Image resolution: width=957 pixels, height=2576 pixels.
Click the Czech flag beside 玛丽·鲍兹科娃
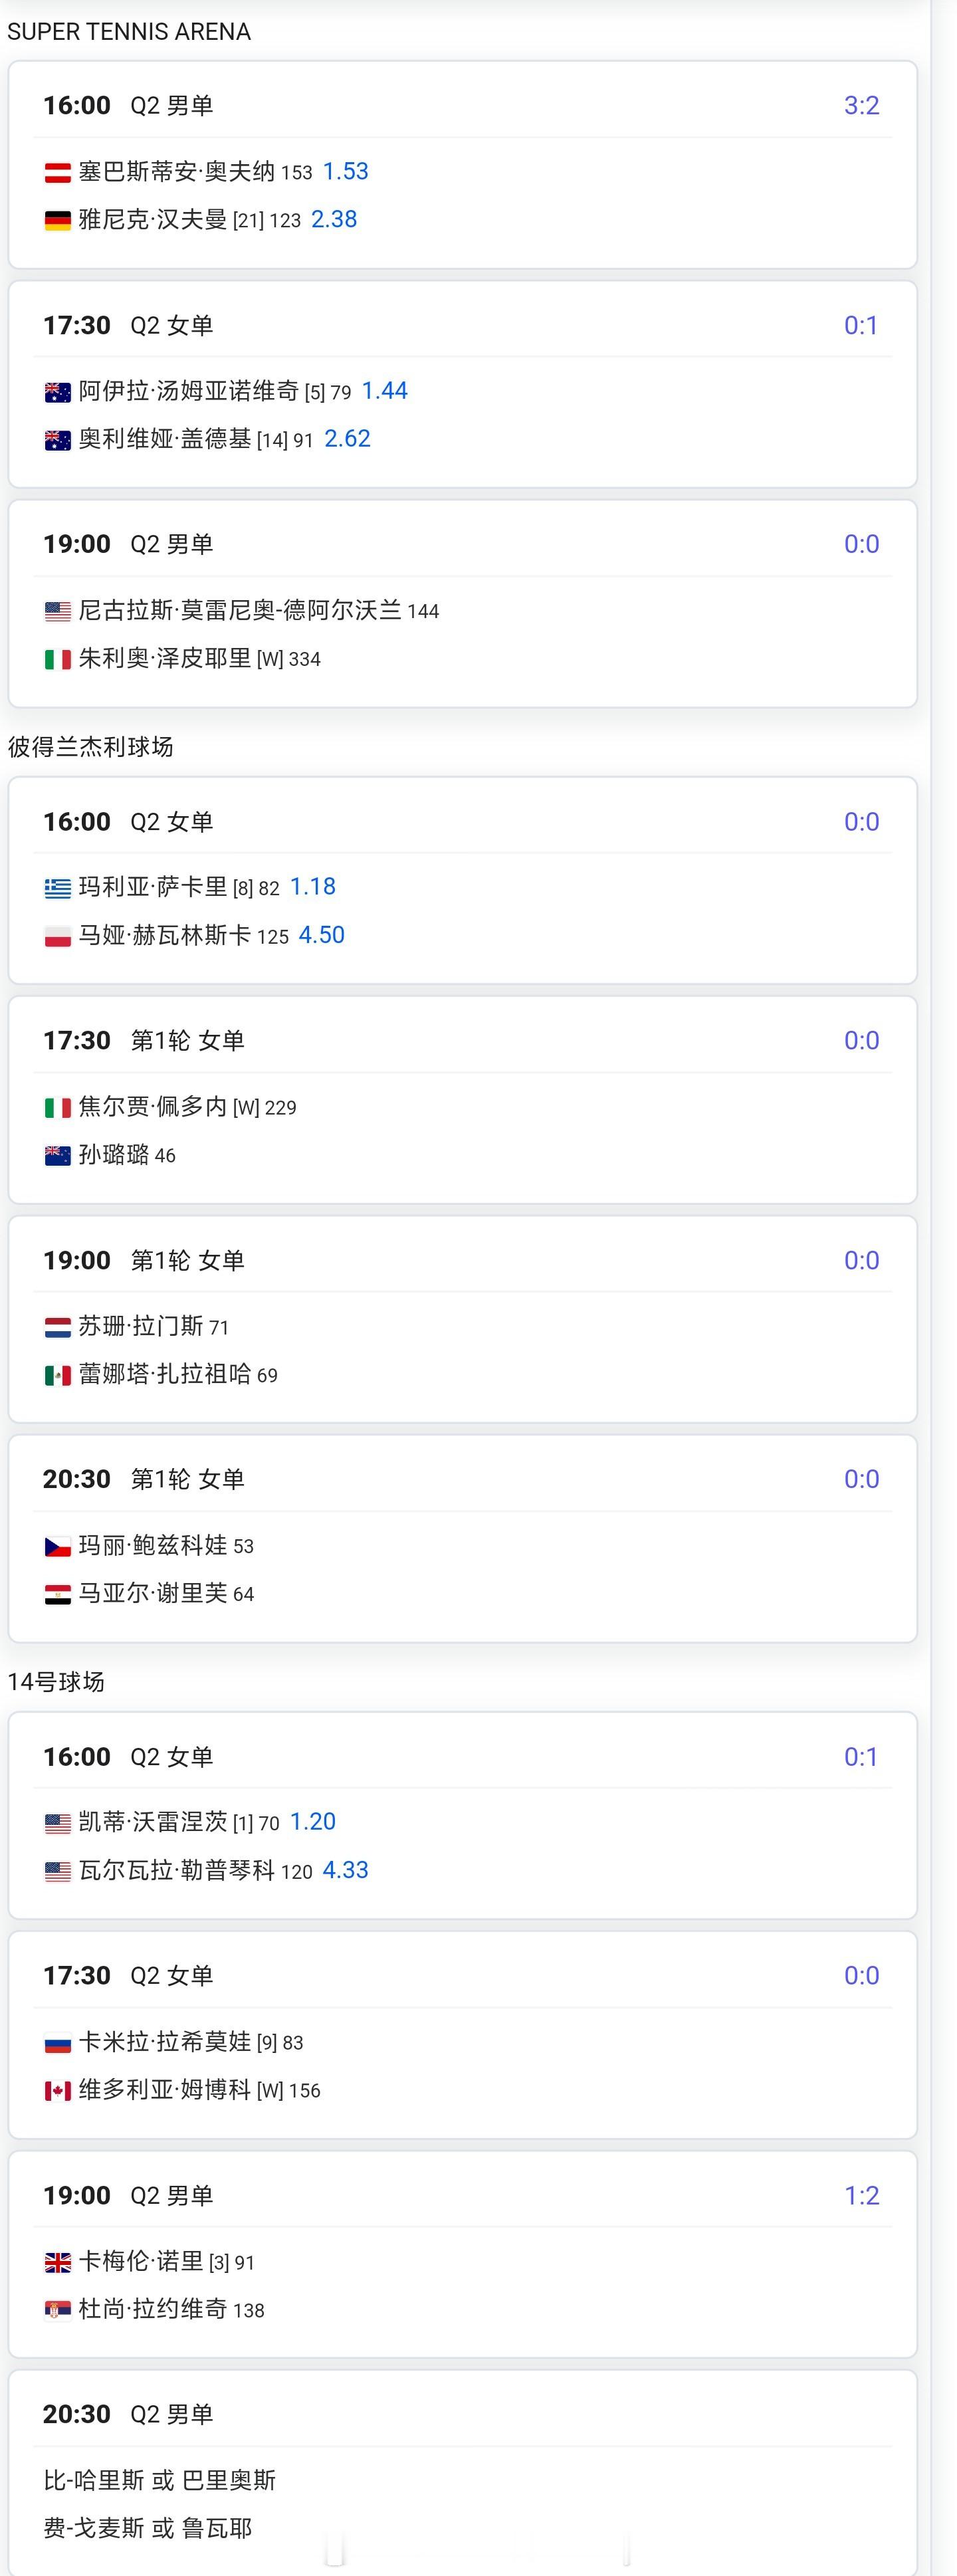pyautogui.click(x=57, y=1546)
